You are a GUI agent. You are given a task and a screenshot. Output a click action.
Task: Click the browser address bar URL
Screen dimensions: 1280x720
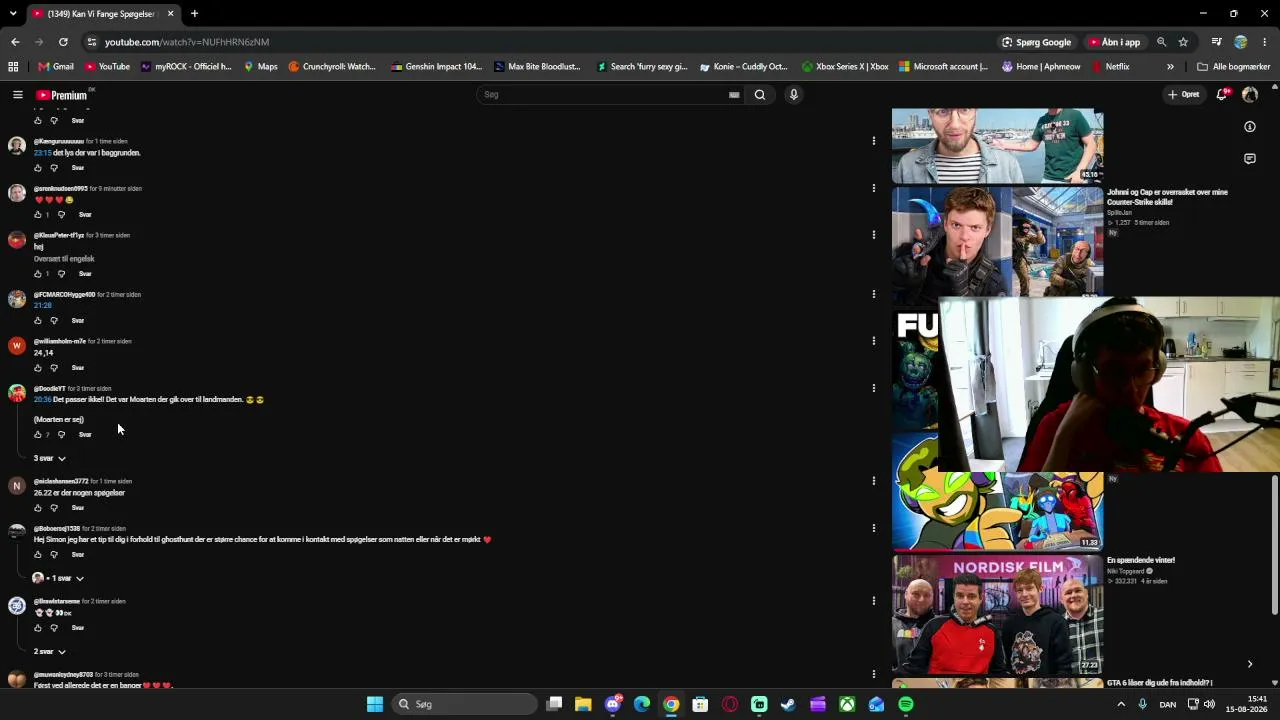pyautogui.click(x=187, y=42)
